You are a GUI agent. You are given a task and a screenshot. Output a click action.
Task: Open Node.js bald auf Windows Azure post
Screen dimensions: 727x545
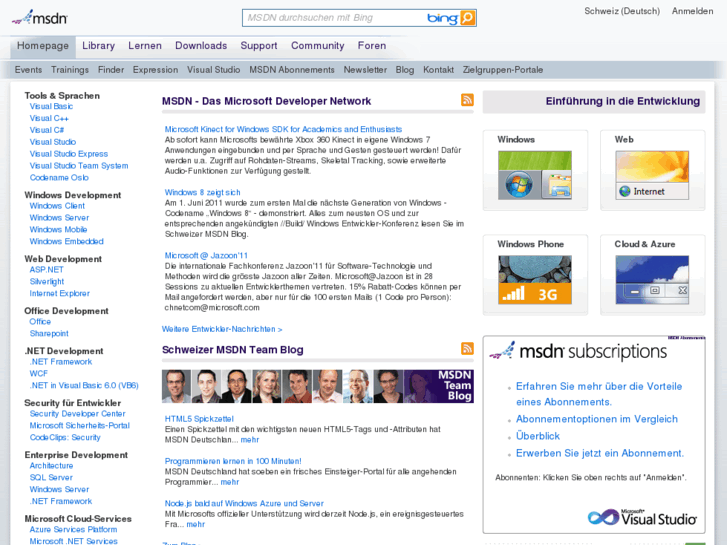click(244, 504)
